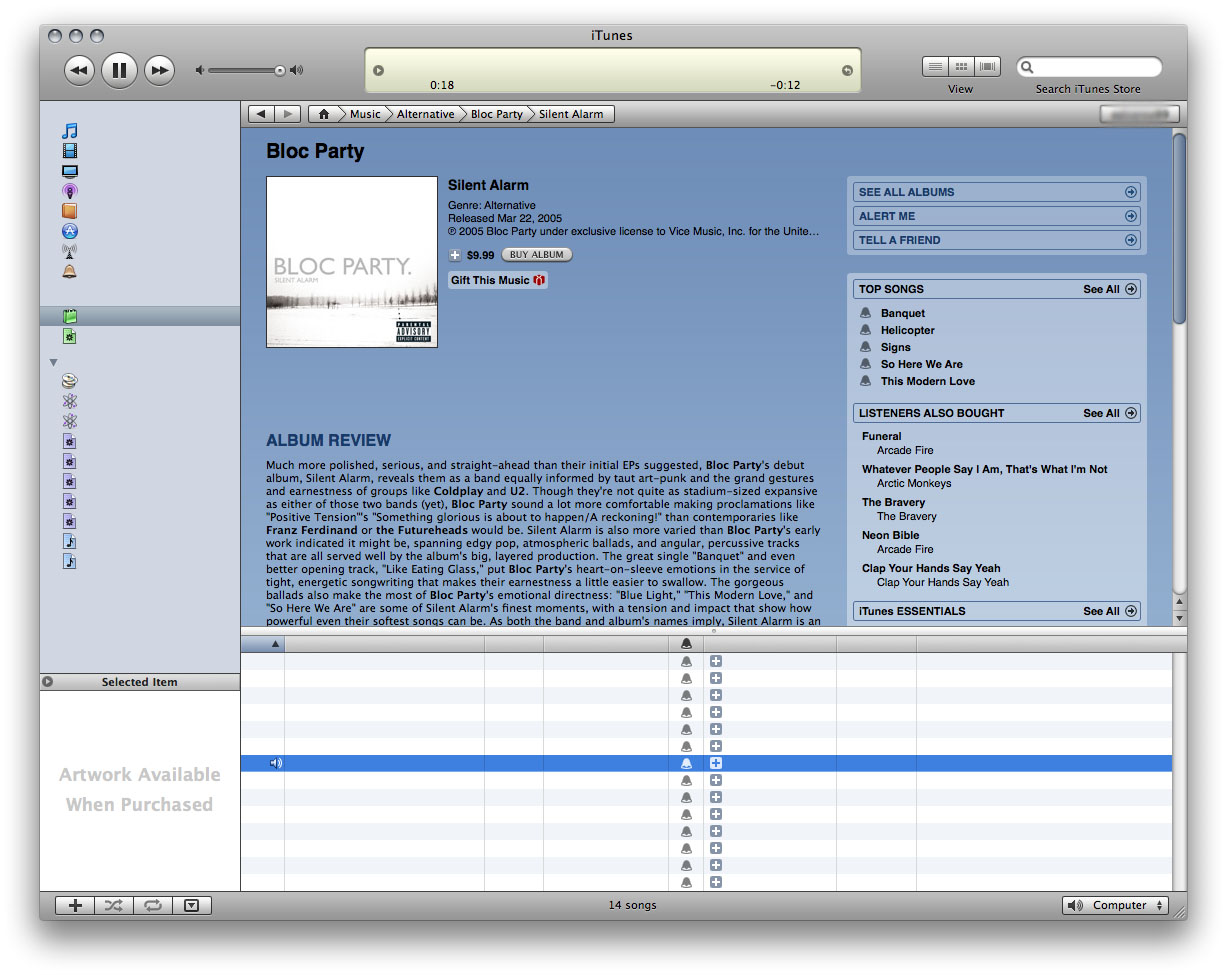Toggle repeat playback
The image size is (1227, 975).
pyautogui.click(x=153, y=906)
